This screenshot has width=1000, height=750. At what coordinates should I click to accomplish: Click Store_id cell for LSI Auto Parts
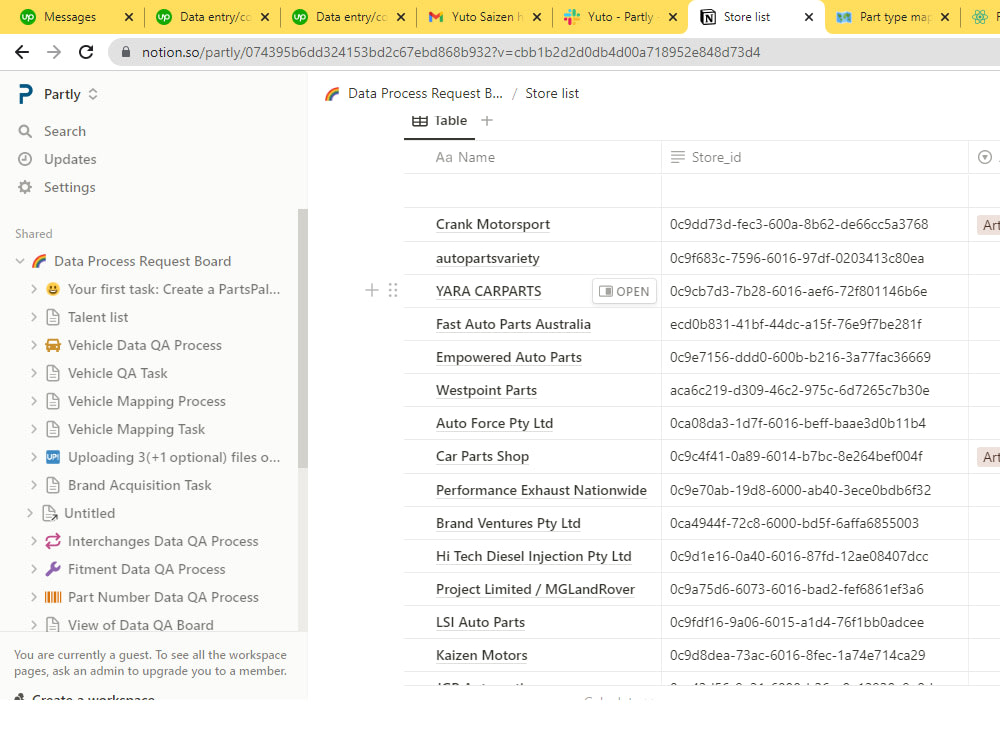[x=815, y=622]
